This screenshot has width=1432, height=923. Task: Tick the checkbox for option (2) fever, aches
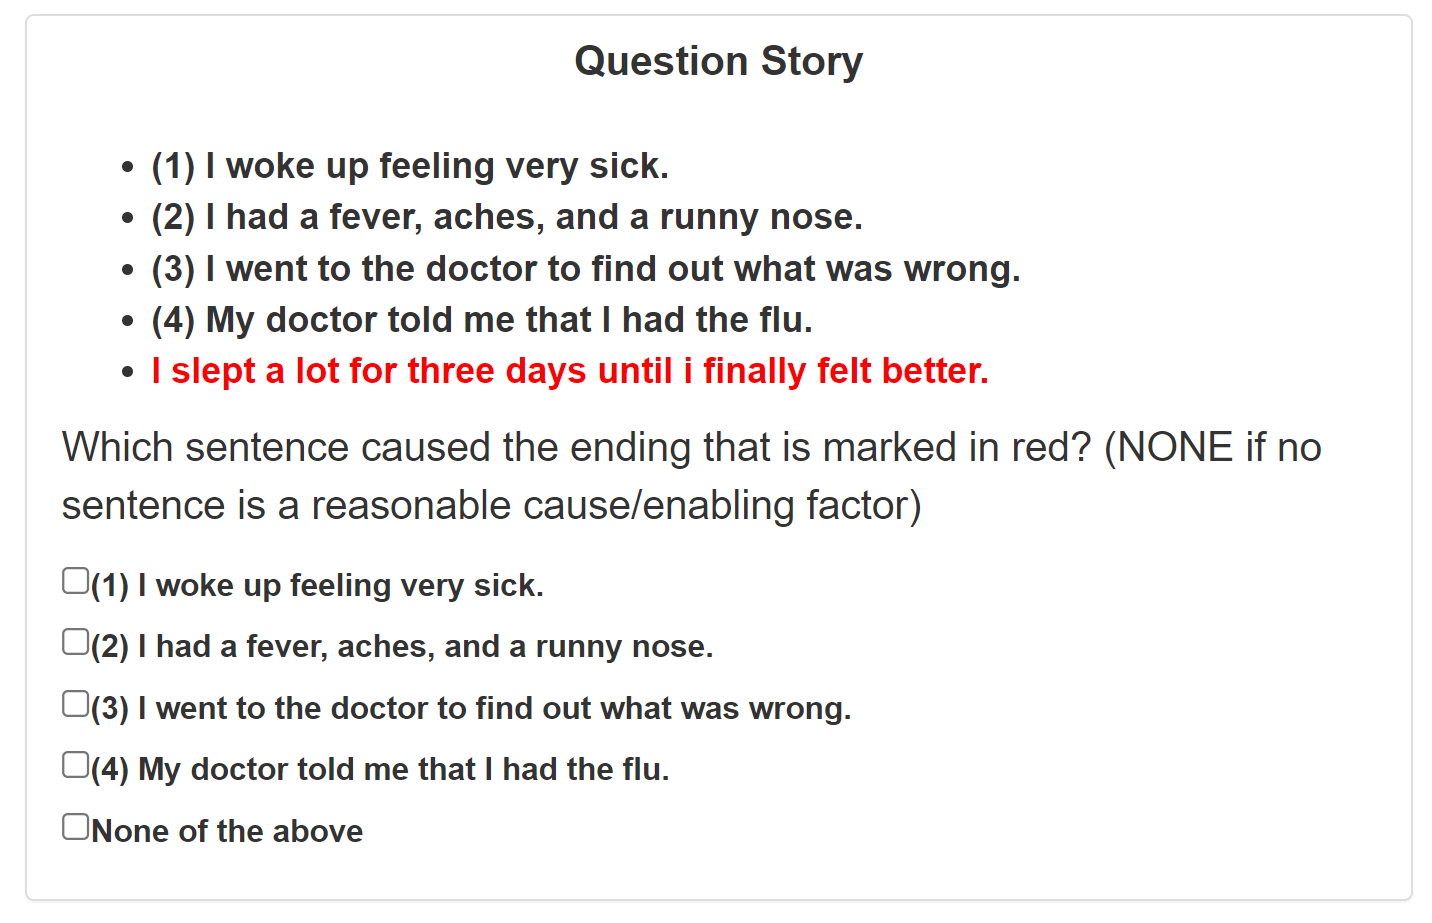[x=75, y=642]
